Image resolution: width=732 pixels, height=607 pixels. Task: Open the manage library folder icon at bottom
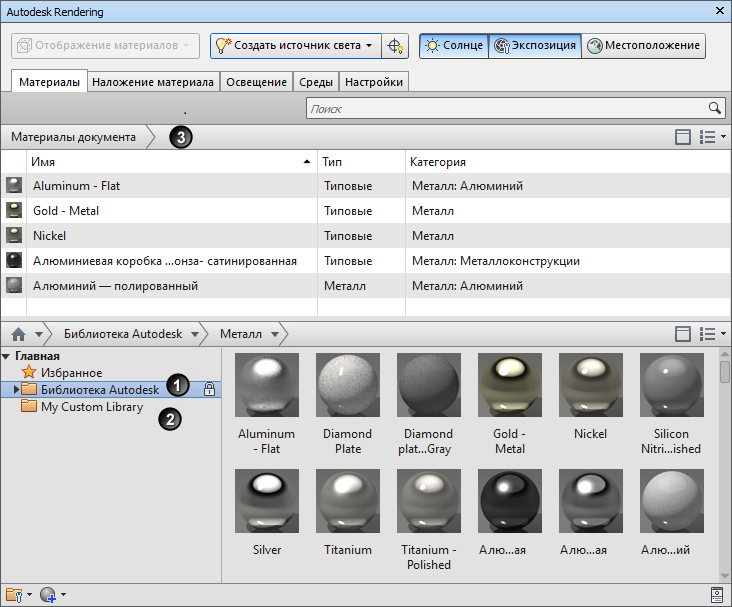(14, 595)
